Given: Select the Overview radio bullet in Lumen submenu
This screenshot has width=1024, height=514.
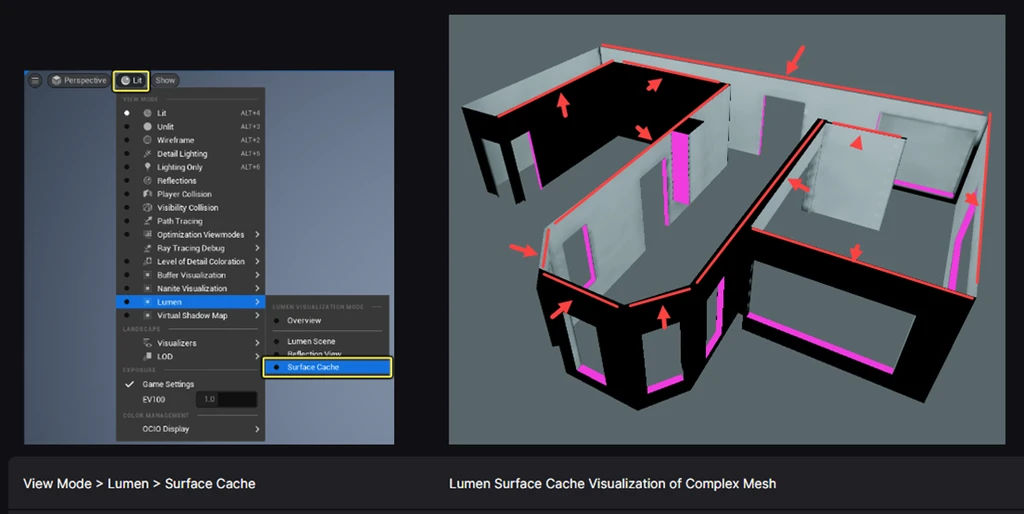Looking at the screenshot, I should [x=277, y=321].
